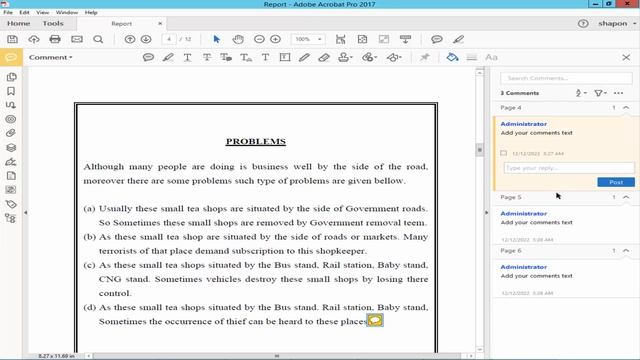Choose the Pencil drawing tool

coord(304,58)
